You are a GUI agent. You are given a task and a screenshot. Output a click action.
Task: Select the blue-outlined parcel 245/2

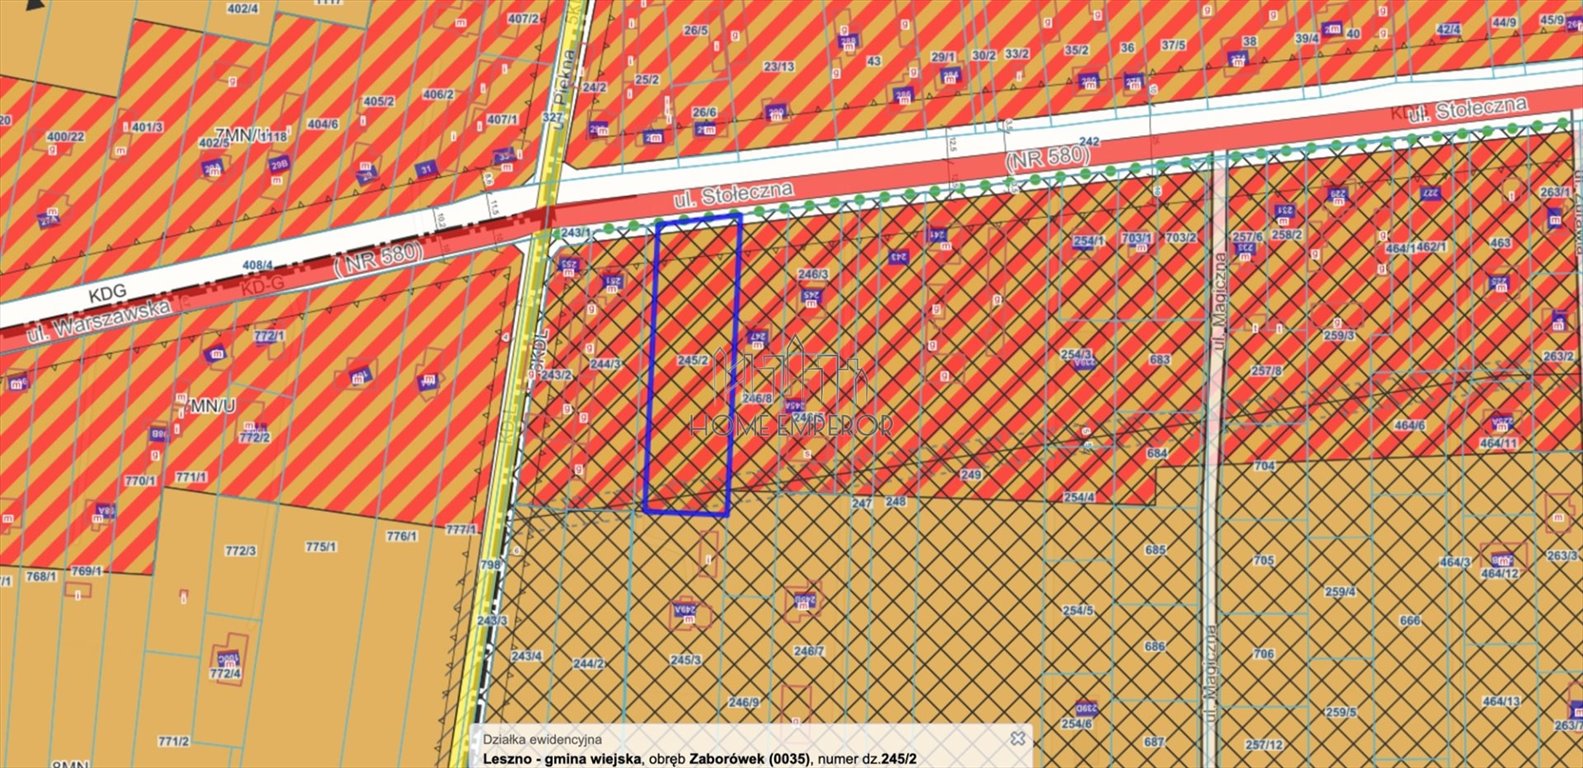coord(692,400)
